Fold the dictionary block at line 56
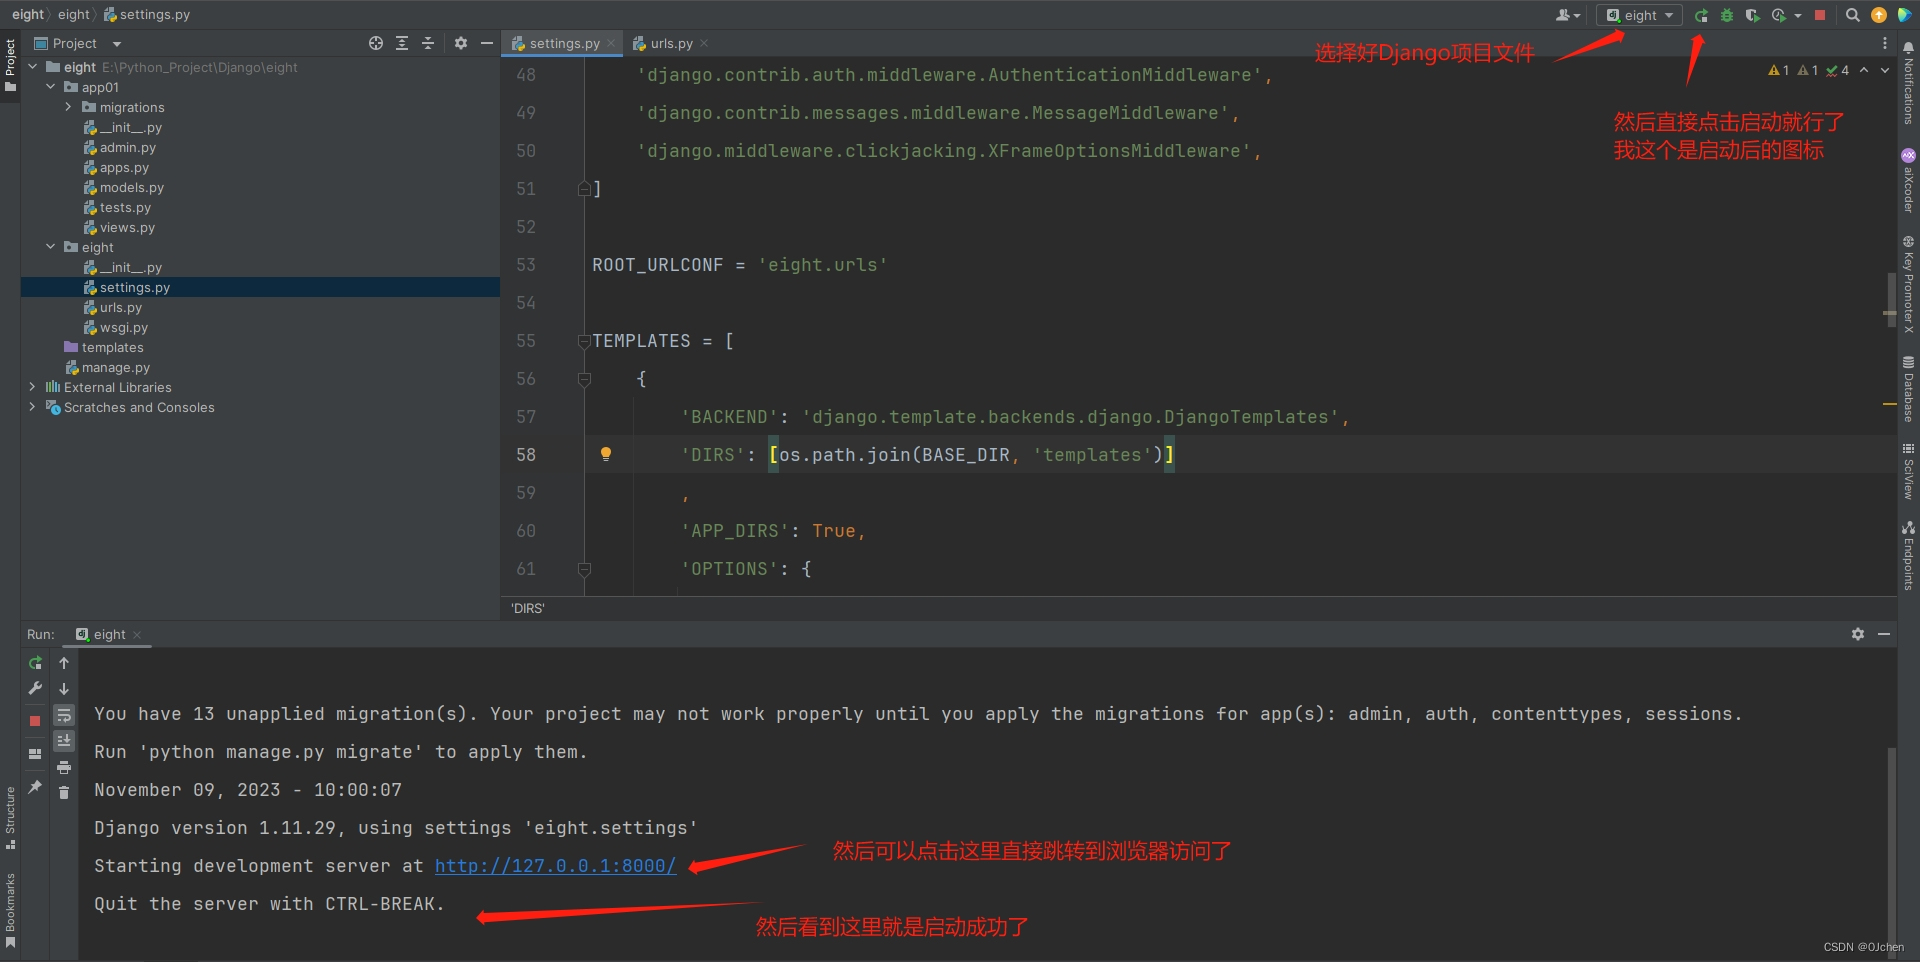1920x962 pixels. [584, 379]
